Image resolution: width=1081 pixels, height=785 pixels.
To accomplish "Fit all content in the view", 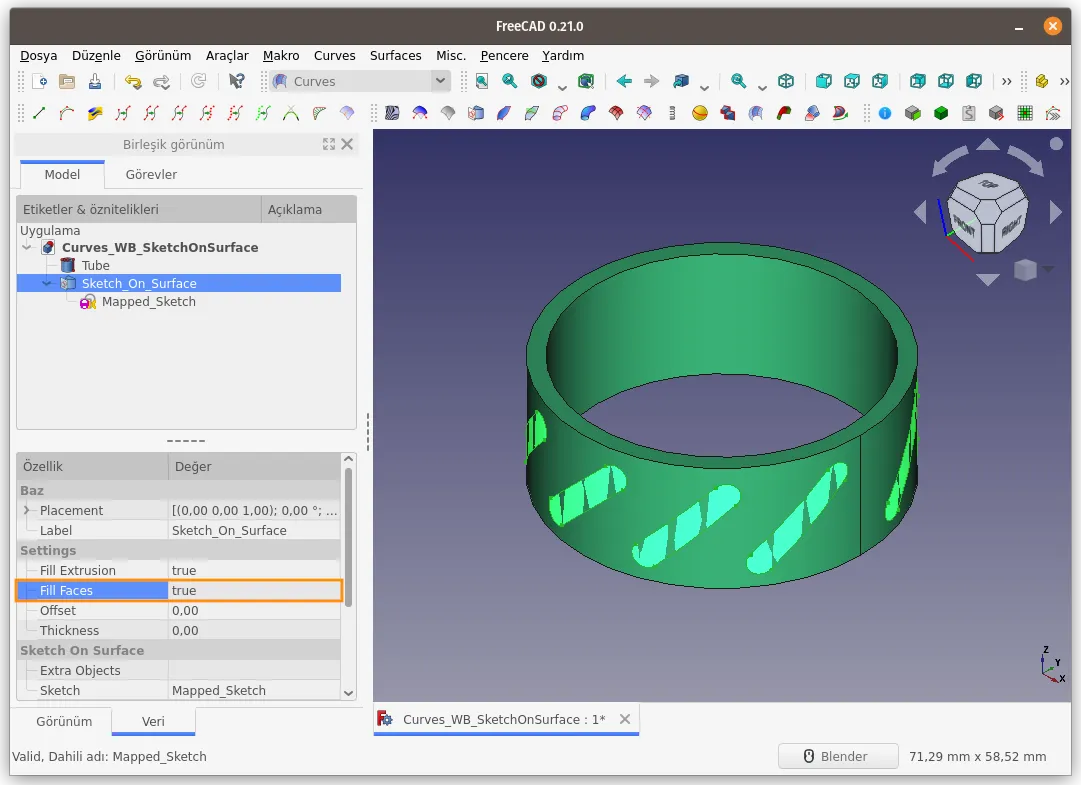I will [x=482, y=81].
